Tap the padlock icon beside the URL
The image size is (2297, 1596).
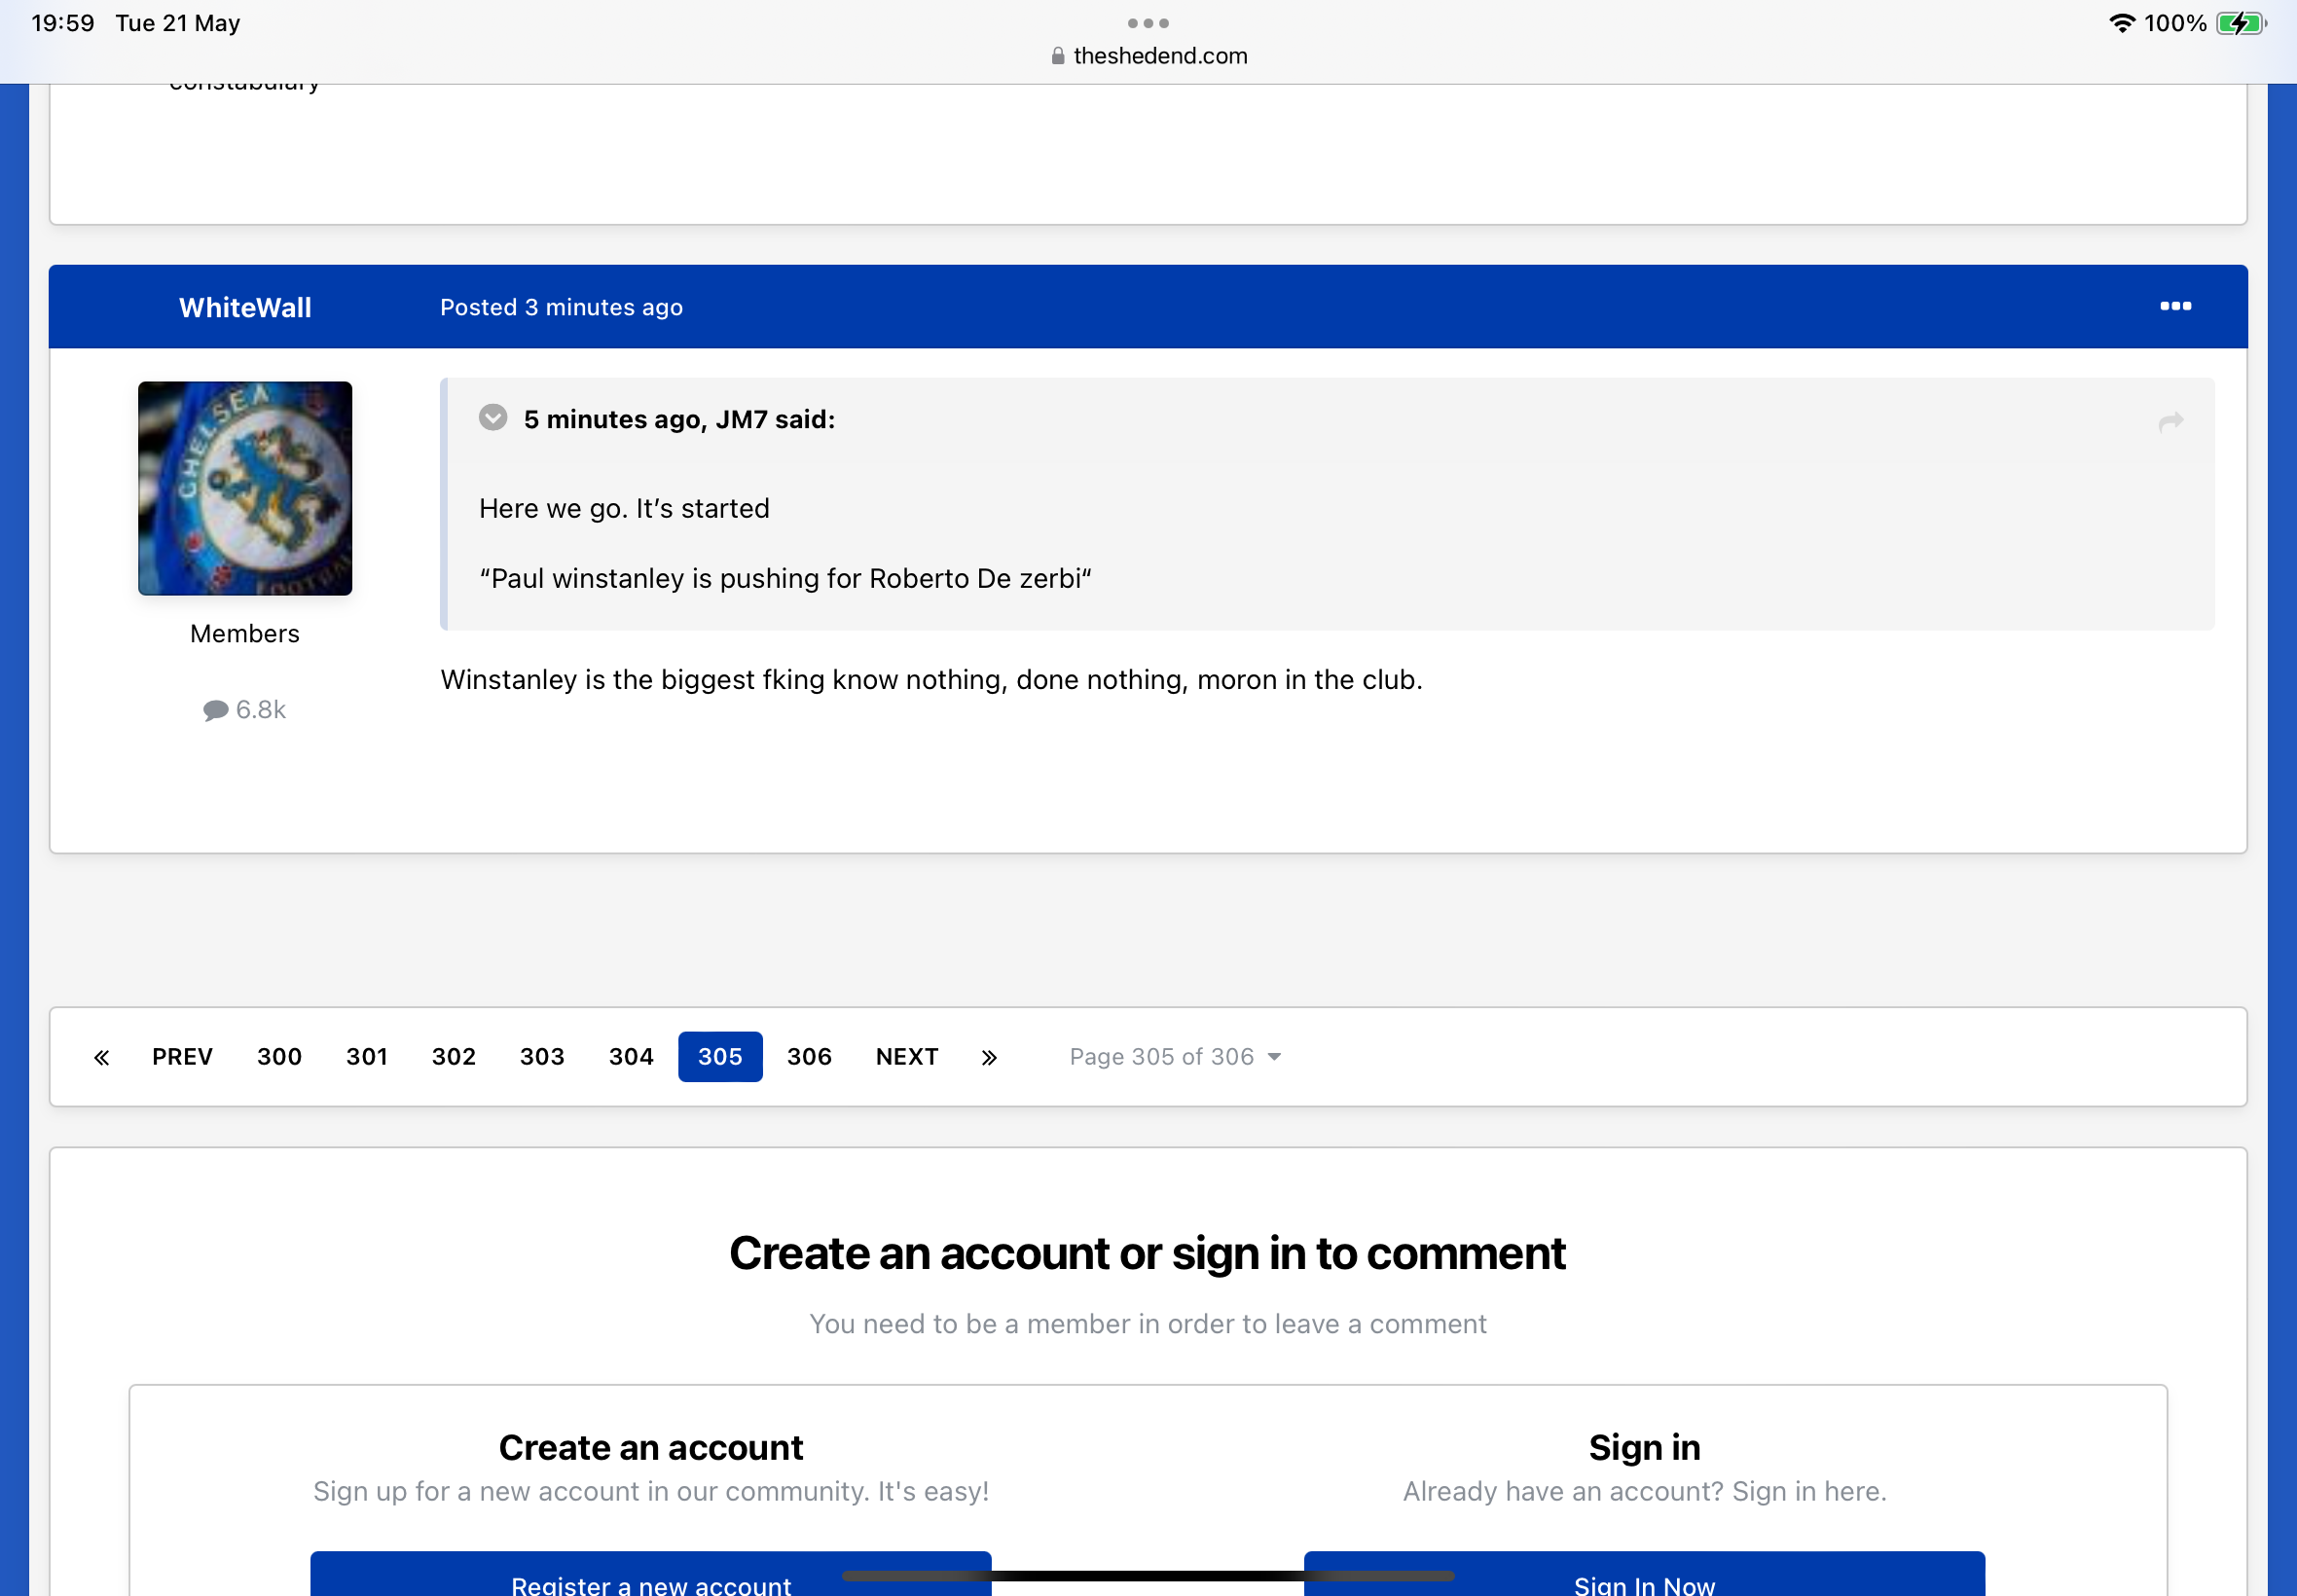pyautogui.click(x=1057, y=56)
